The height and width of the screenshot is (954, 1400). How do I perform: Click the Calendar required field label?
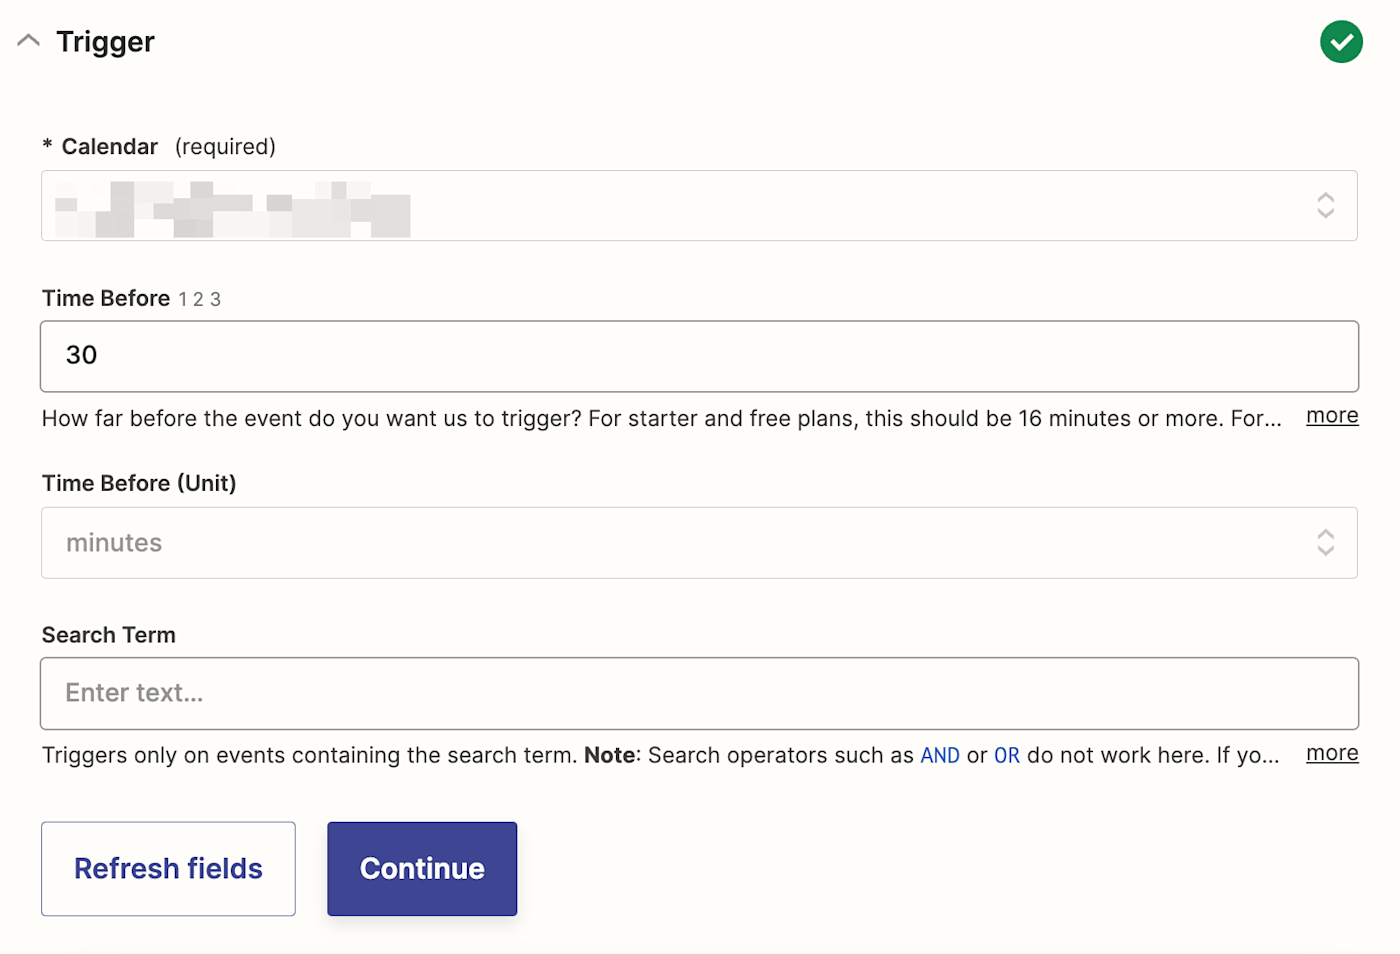tap(159, 147)
